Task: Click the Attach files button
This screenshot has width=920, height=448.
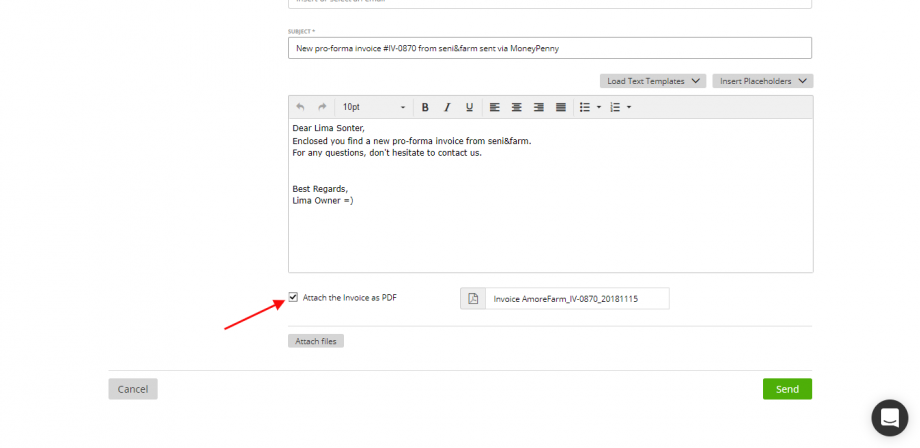Action: [x=316, y=341]
